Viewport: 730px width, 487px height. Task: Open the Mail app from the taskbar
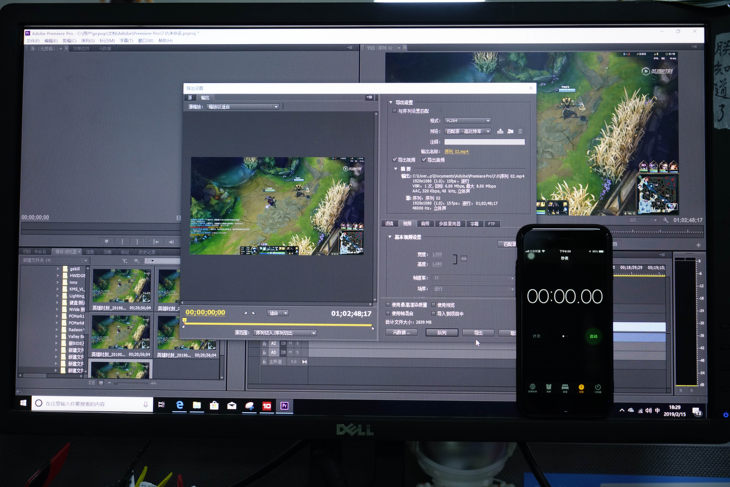[231, 406]
